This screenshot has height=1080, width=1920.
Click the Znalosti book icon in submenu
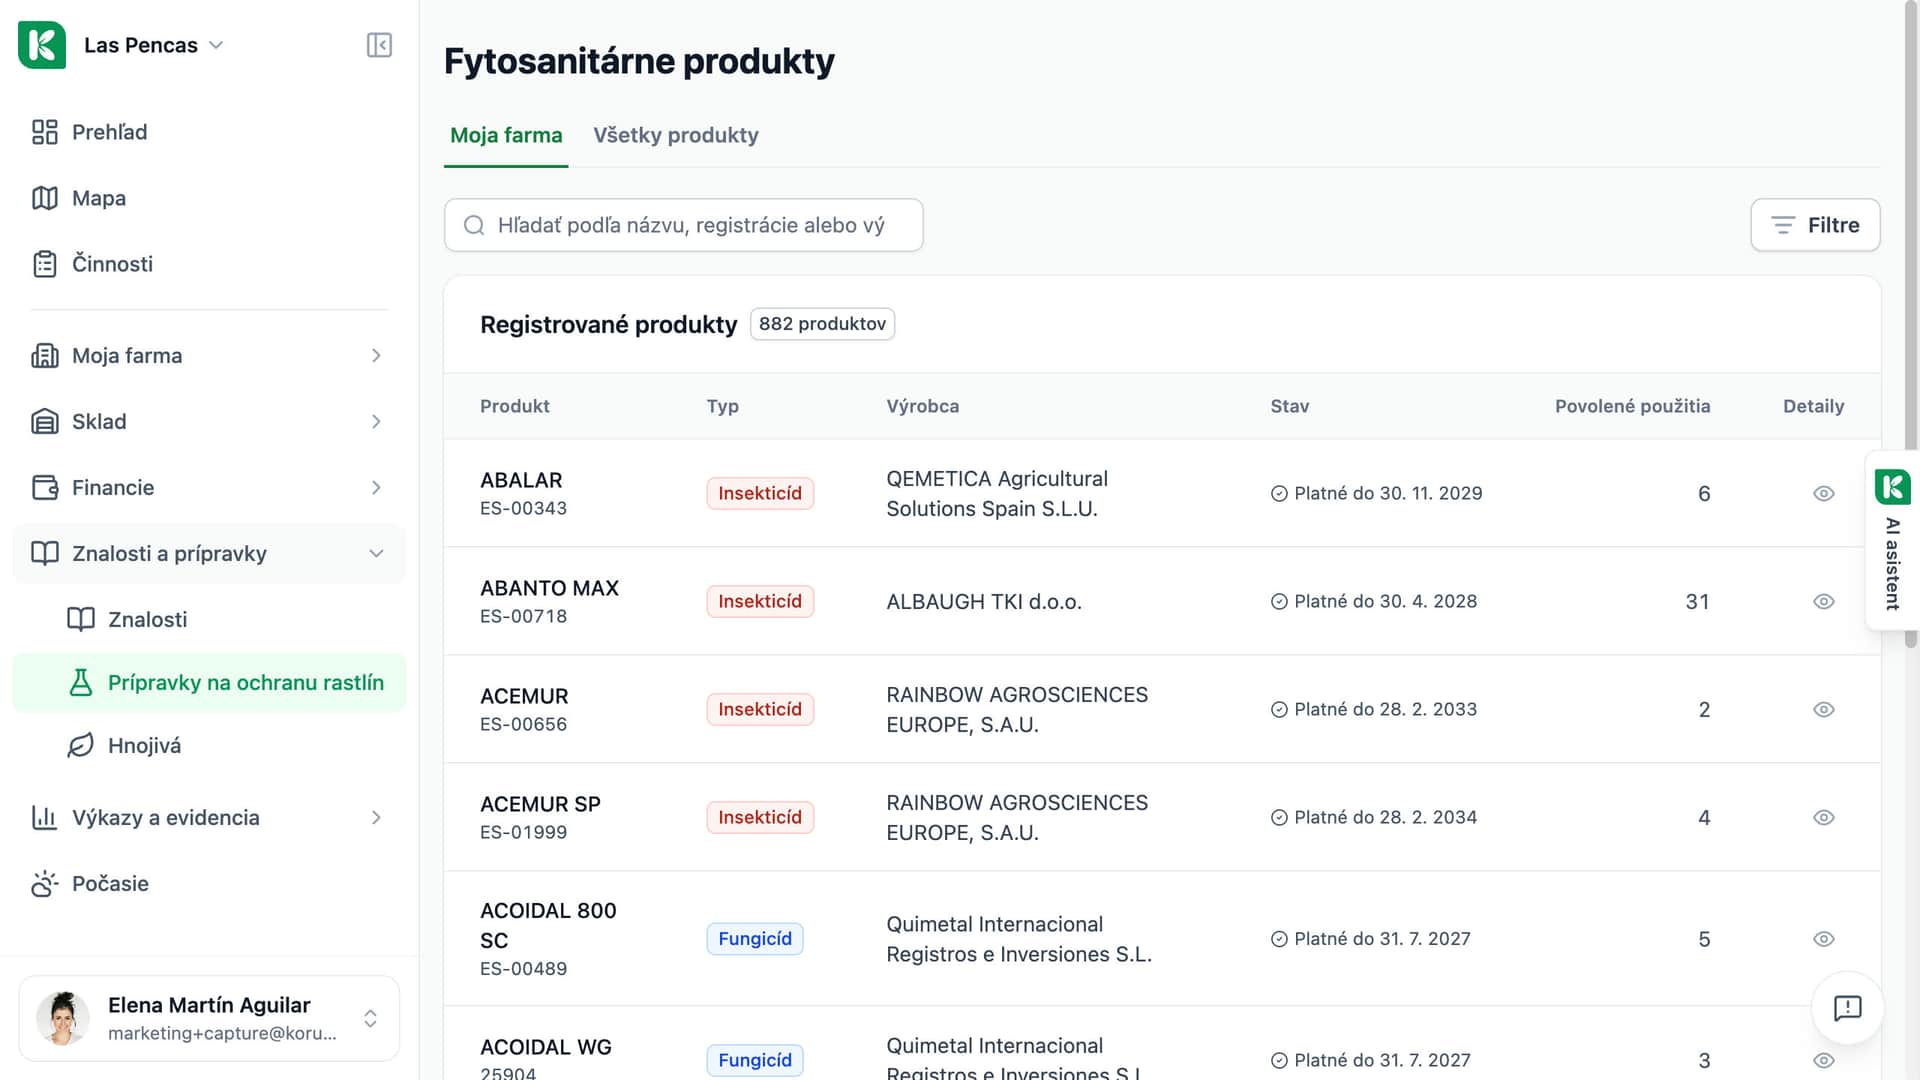point(81,620)
